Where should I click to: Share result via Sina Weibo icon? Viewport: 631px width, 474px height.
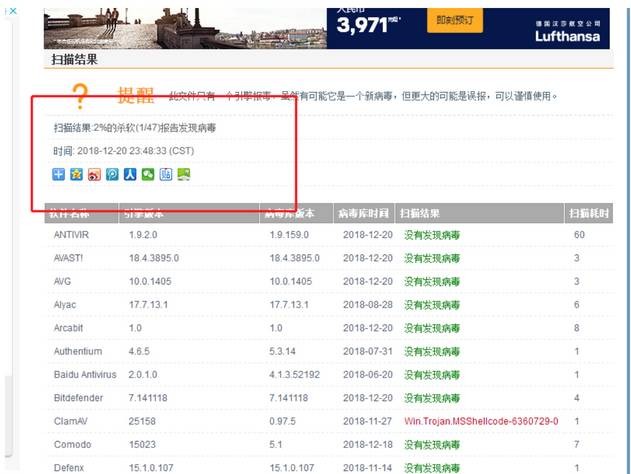coord(94,174)
